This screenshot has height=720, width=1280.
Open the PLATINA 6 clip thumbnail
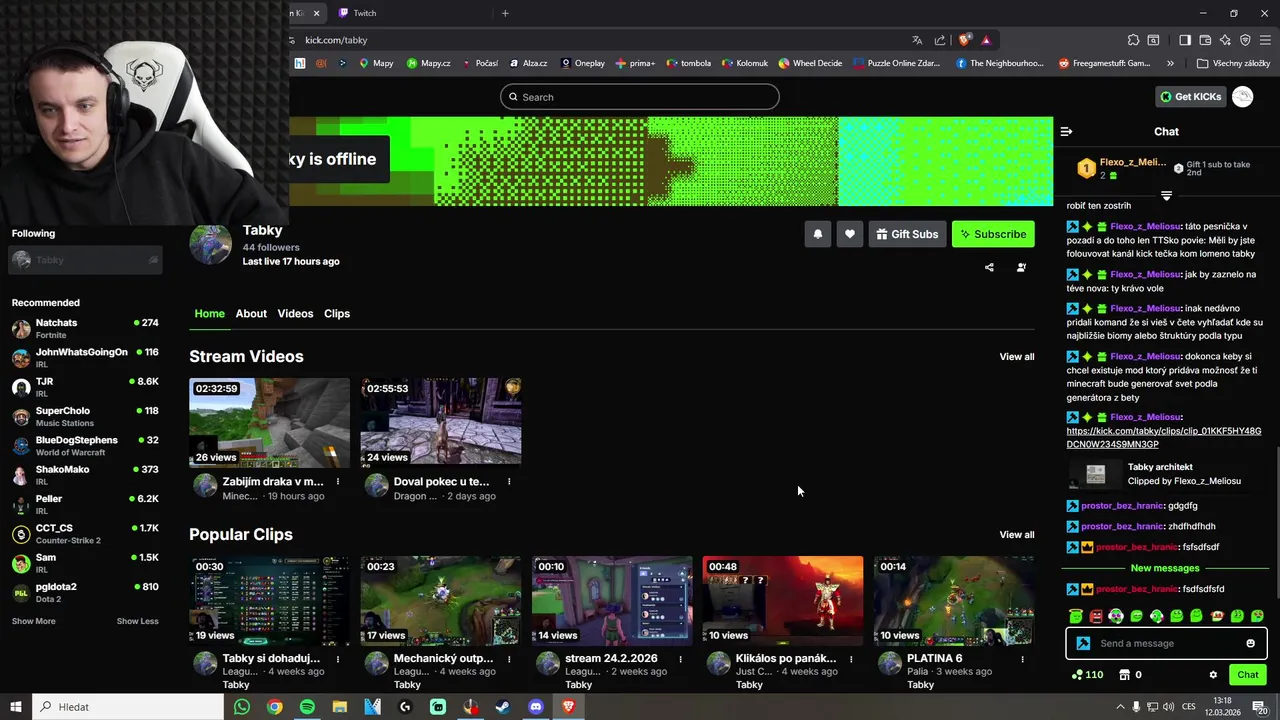coord(954,600)
